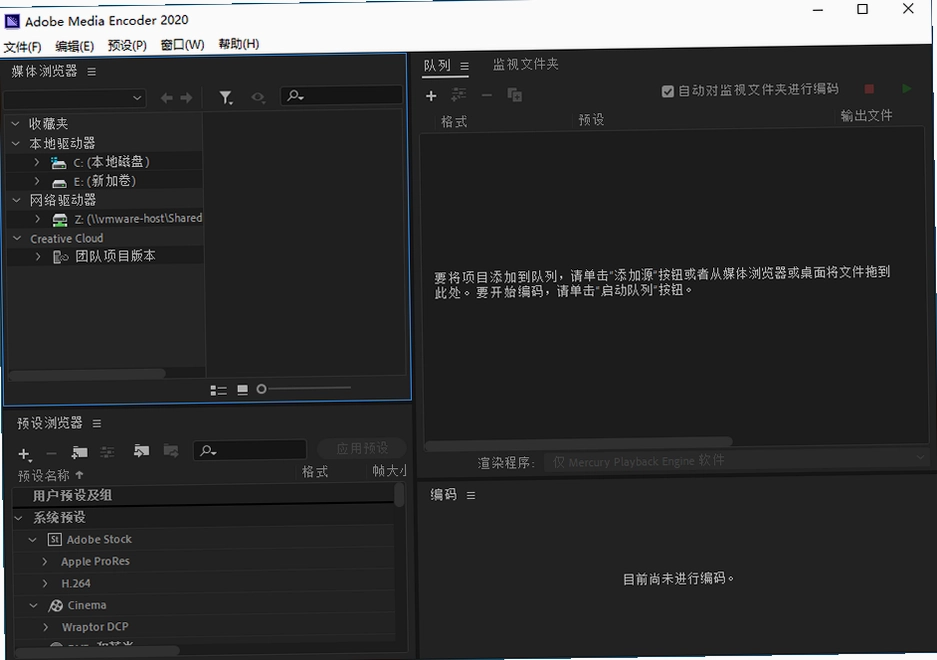The height and width of the screenshot is (660, 937).
Task: Delete preset with minus icon
Action: tap(51, 454)
